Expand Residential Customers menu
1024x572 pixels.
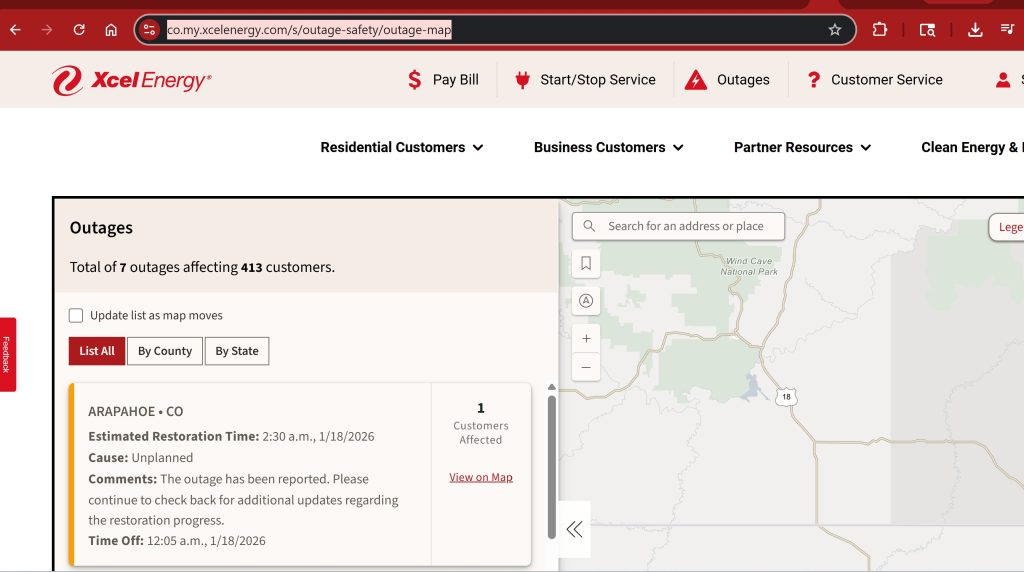(x=402, y=147)
